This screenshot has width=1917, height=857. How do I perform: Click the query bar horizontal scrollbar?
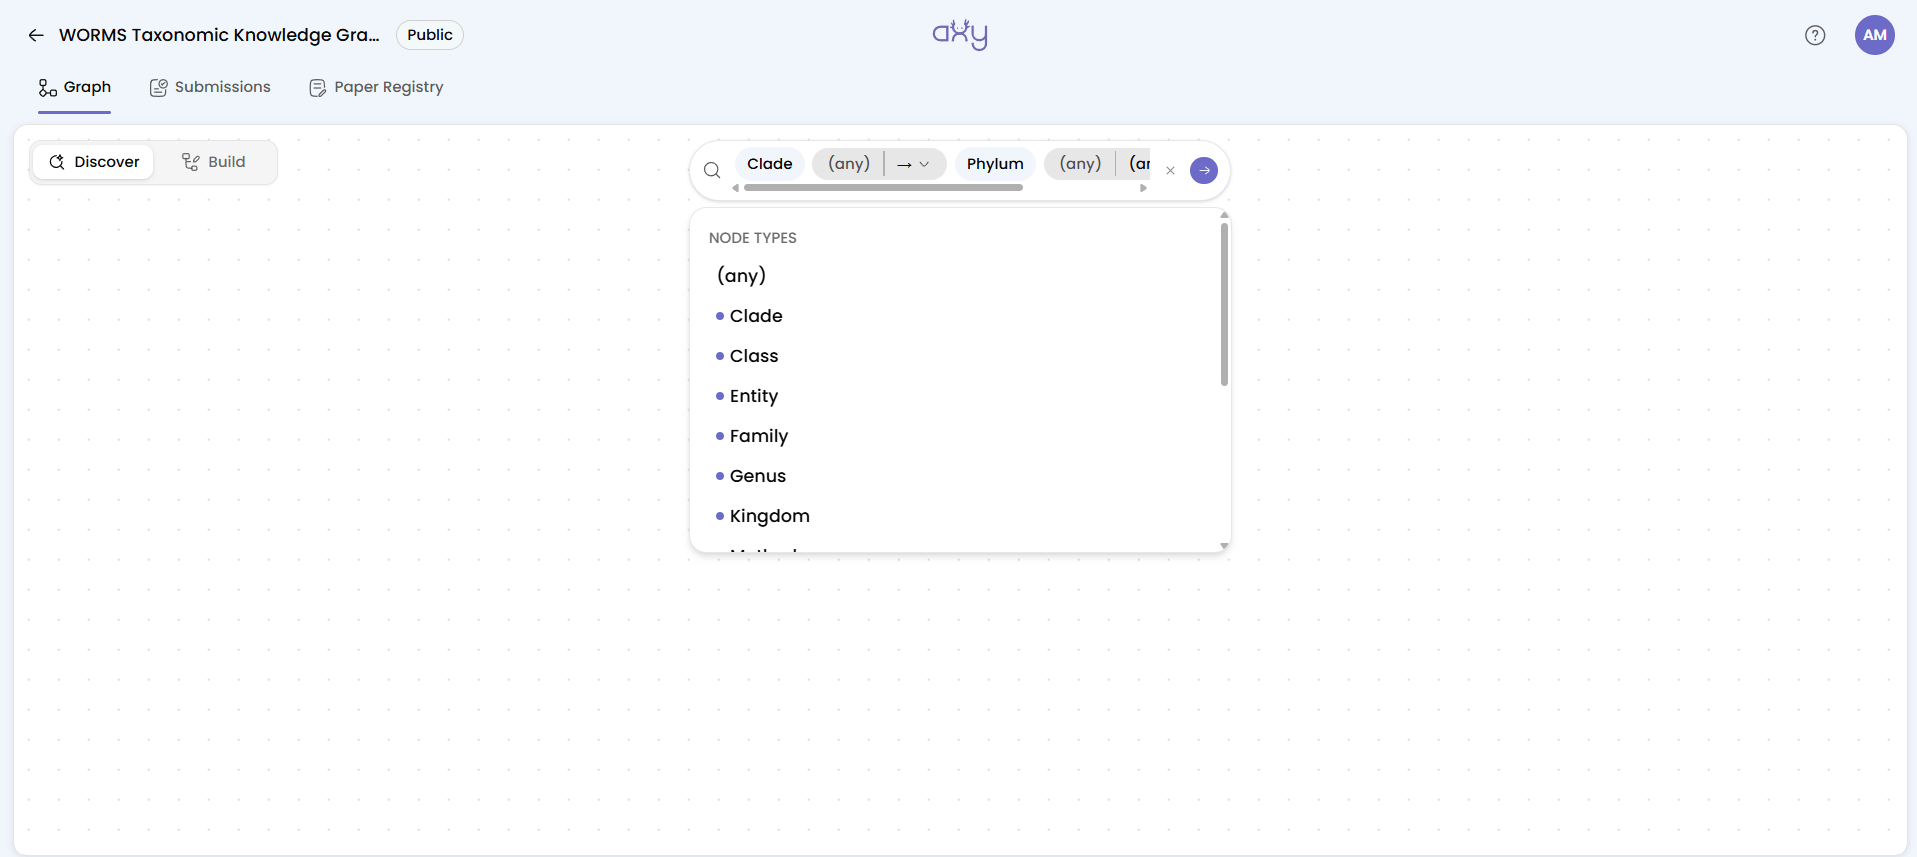(x=883, y=188)
